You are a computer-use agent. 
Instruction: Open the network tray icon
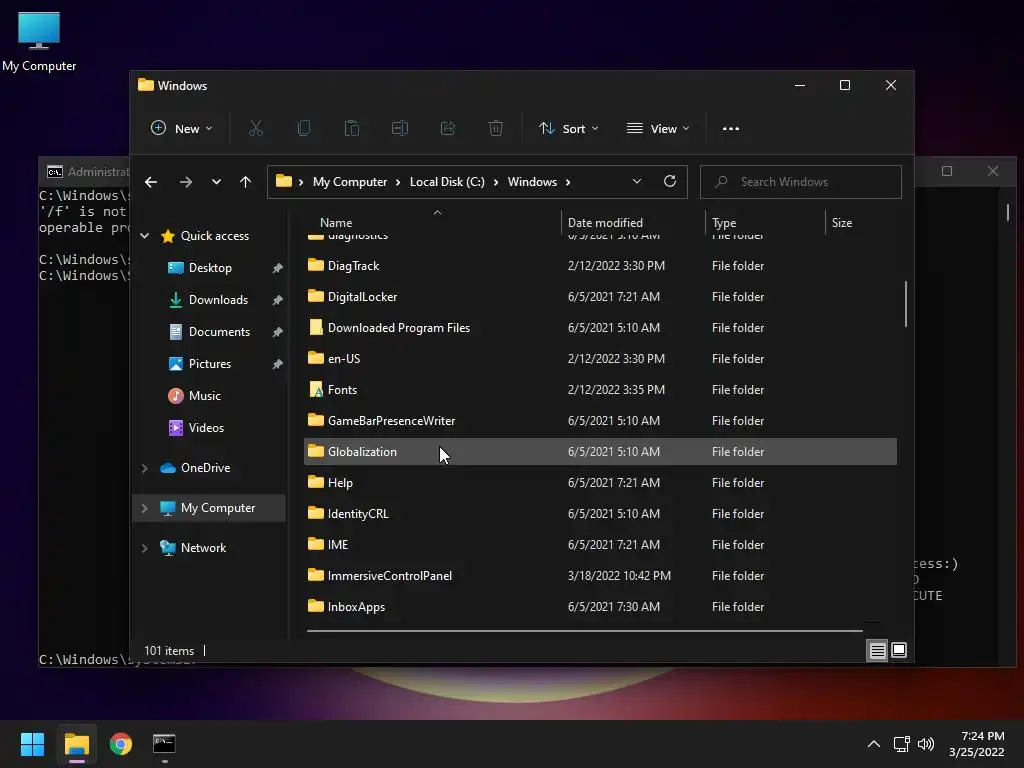click(x=902, y=744)
